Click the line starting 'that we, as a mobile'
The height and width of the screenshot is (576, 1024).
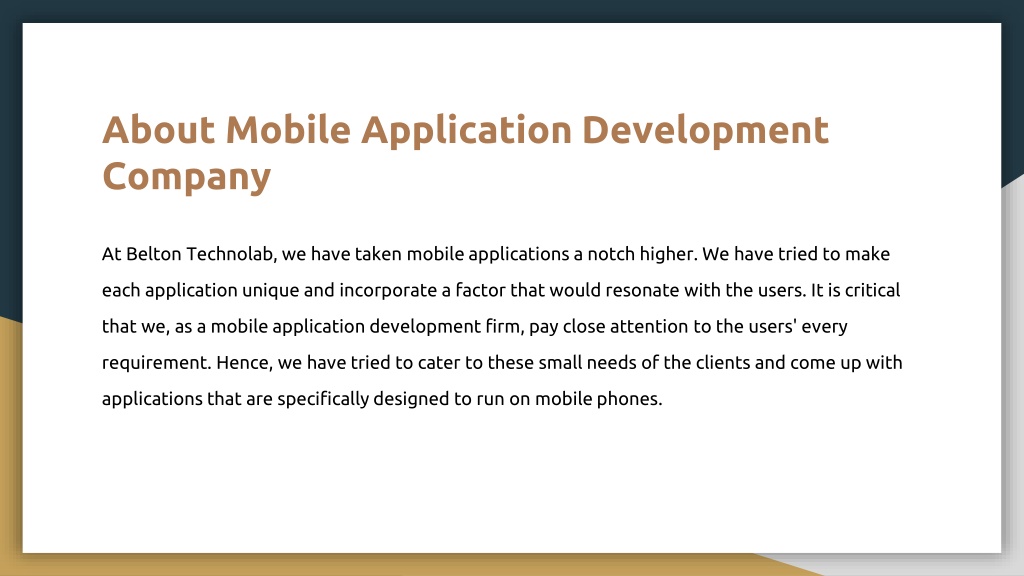(475, 327)
